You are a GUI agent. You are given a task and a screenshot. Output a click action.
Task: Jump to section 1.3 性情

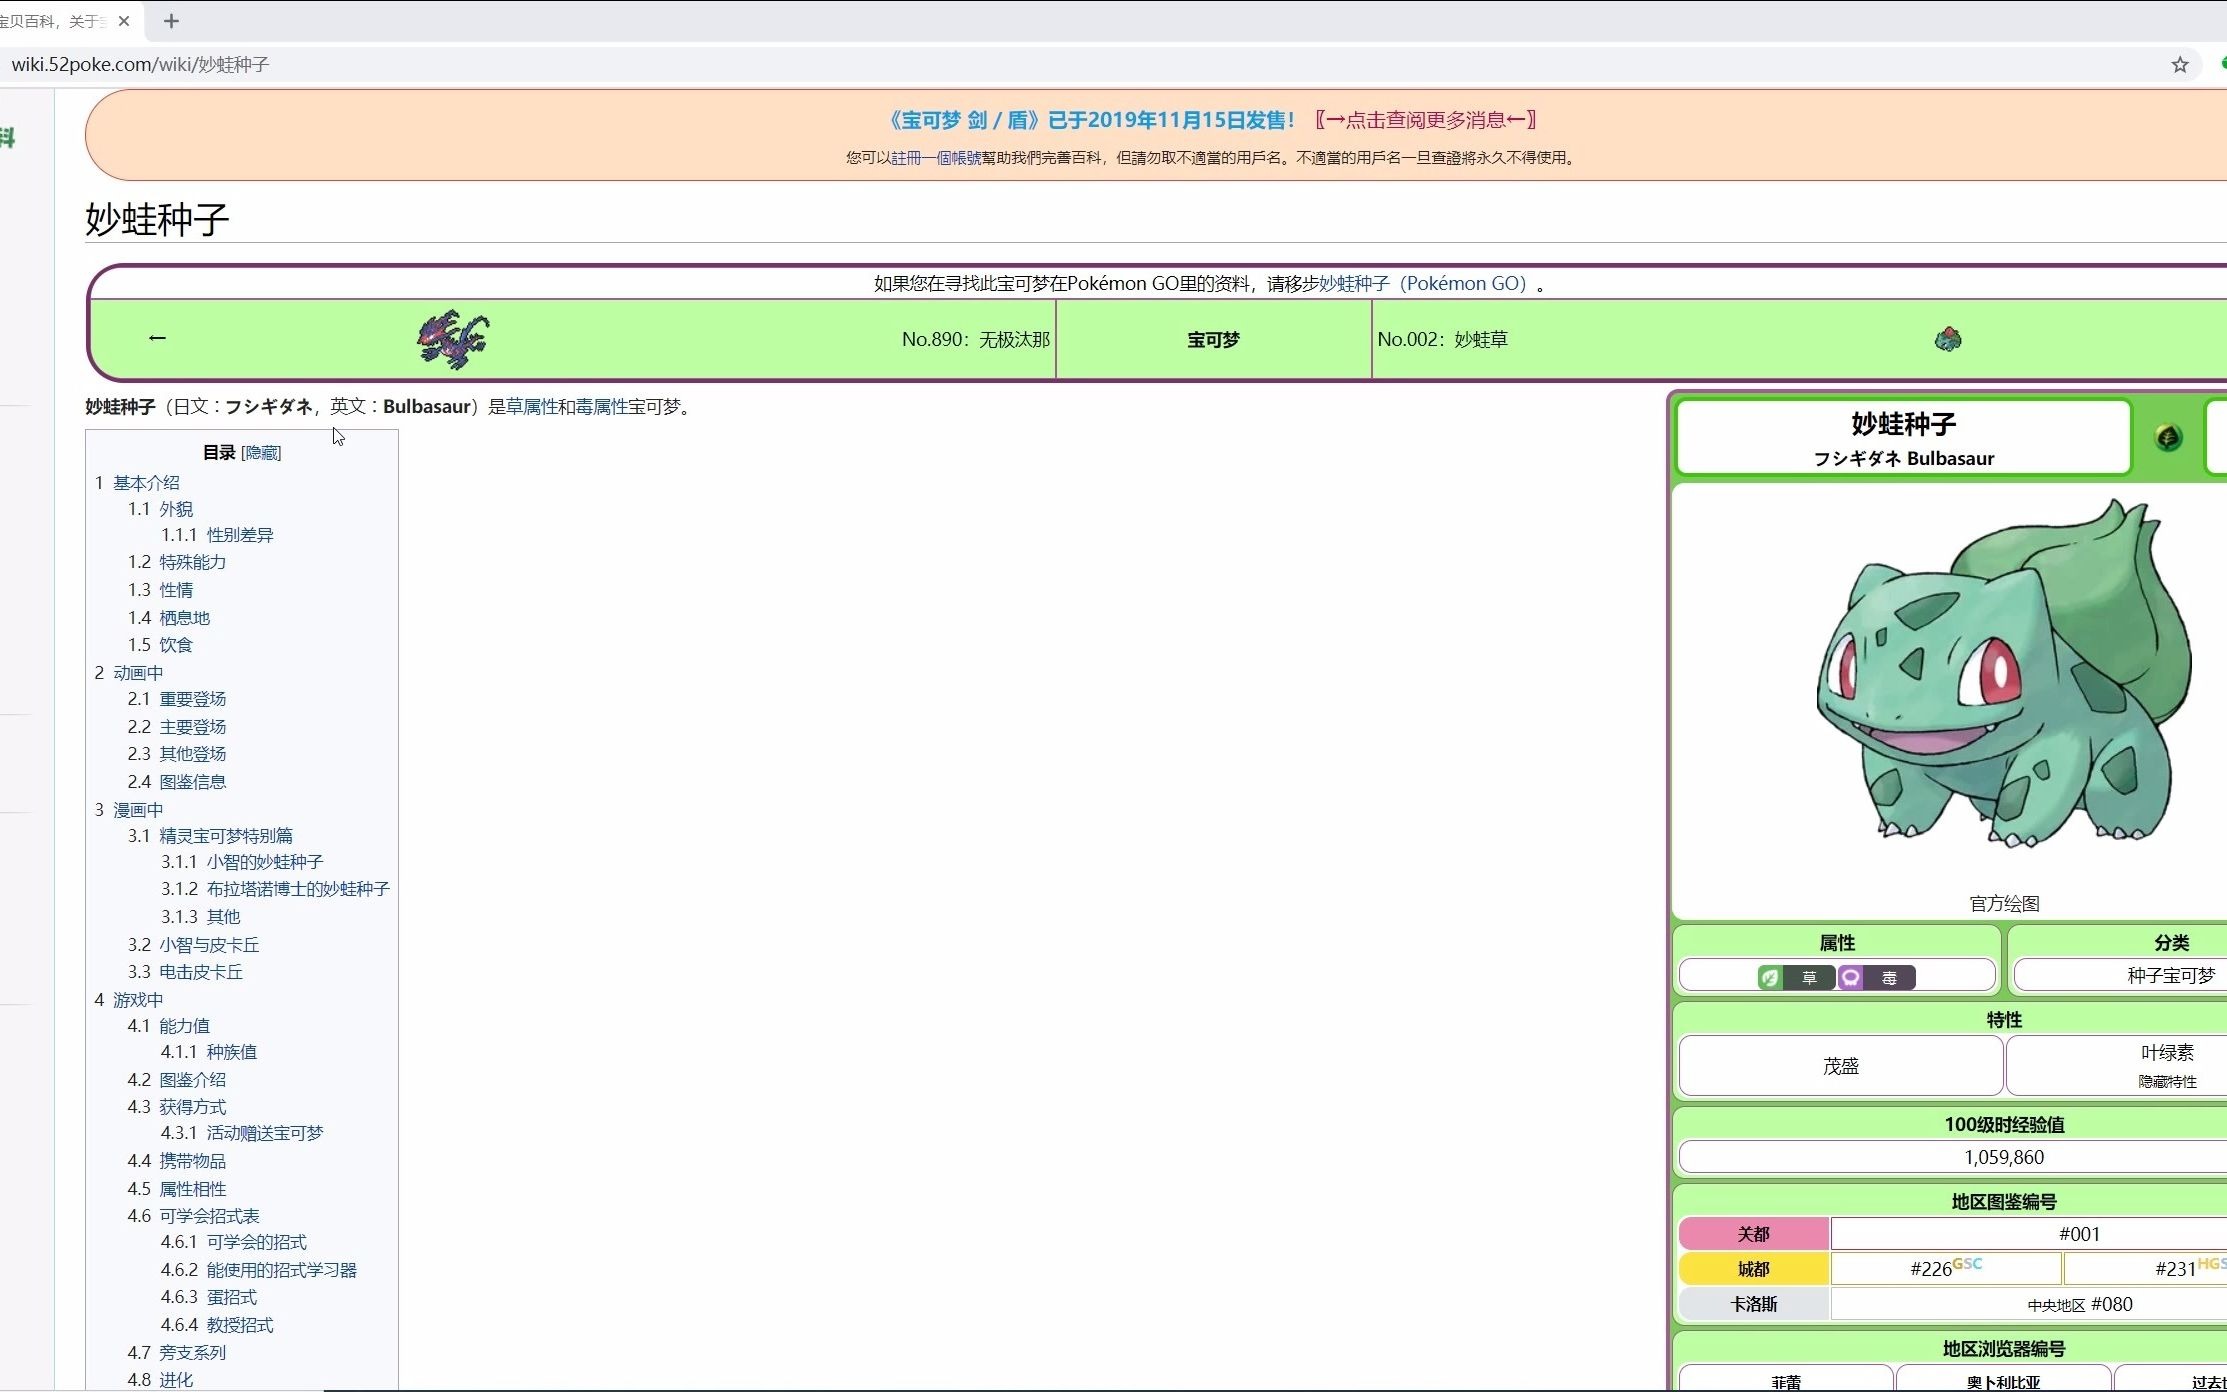point(176,590)
